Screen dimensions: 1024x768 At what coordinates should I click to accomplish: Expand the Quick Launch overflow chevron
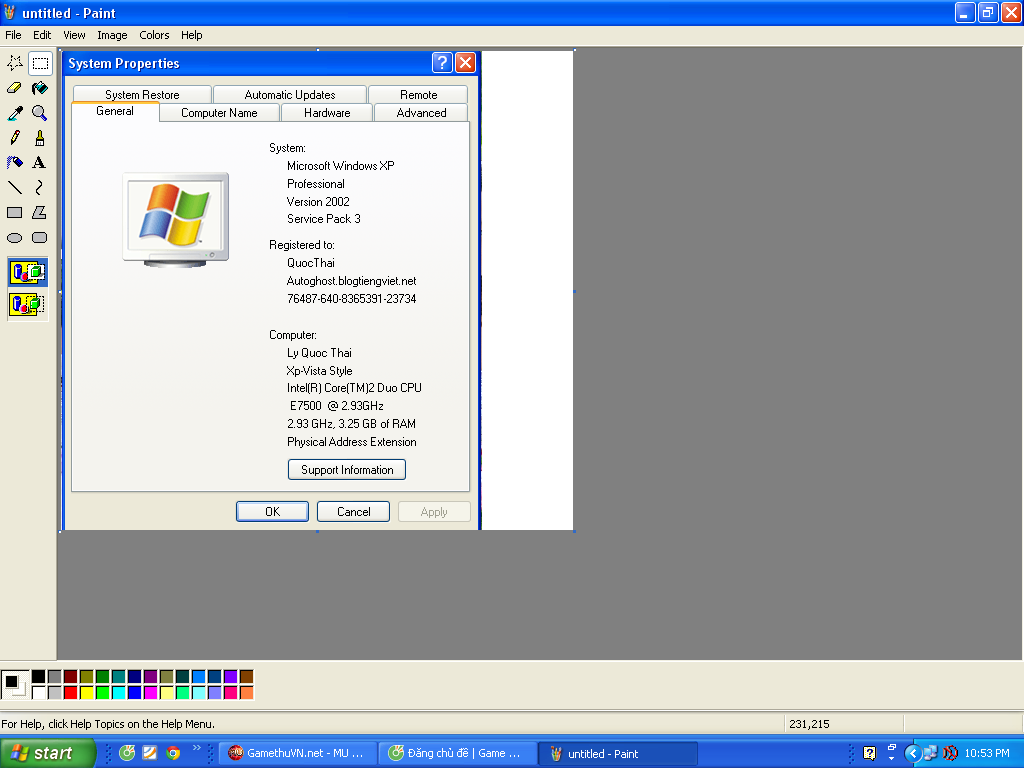tap(197, 748)
